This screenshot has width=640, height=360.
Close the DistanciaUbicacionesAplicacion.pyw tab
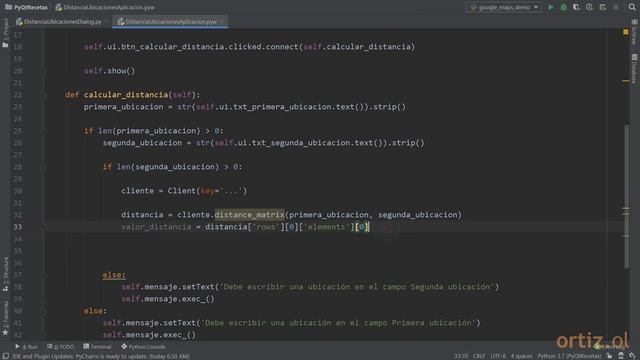(222, 22)
